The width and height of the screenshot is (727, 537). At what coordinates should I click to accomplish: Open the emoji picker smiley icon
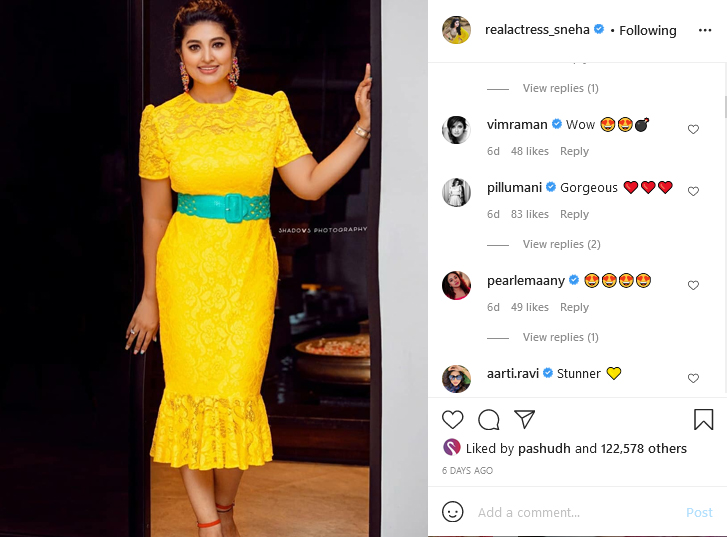pyautogui.click(x=453, y=512)
